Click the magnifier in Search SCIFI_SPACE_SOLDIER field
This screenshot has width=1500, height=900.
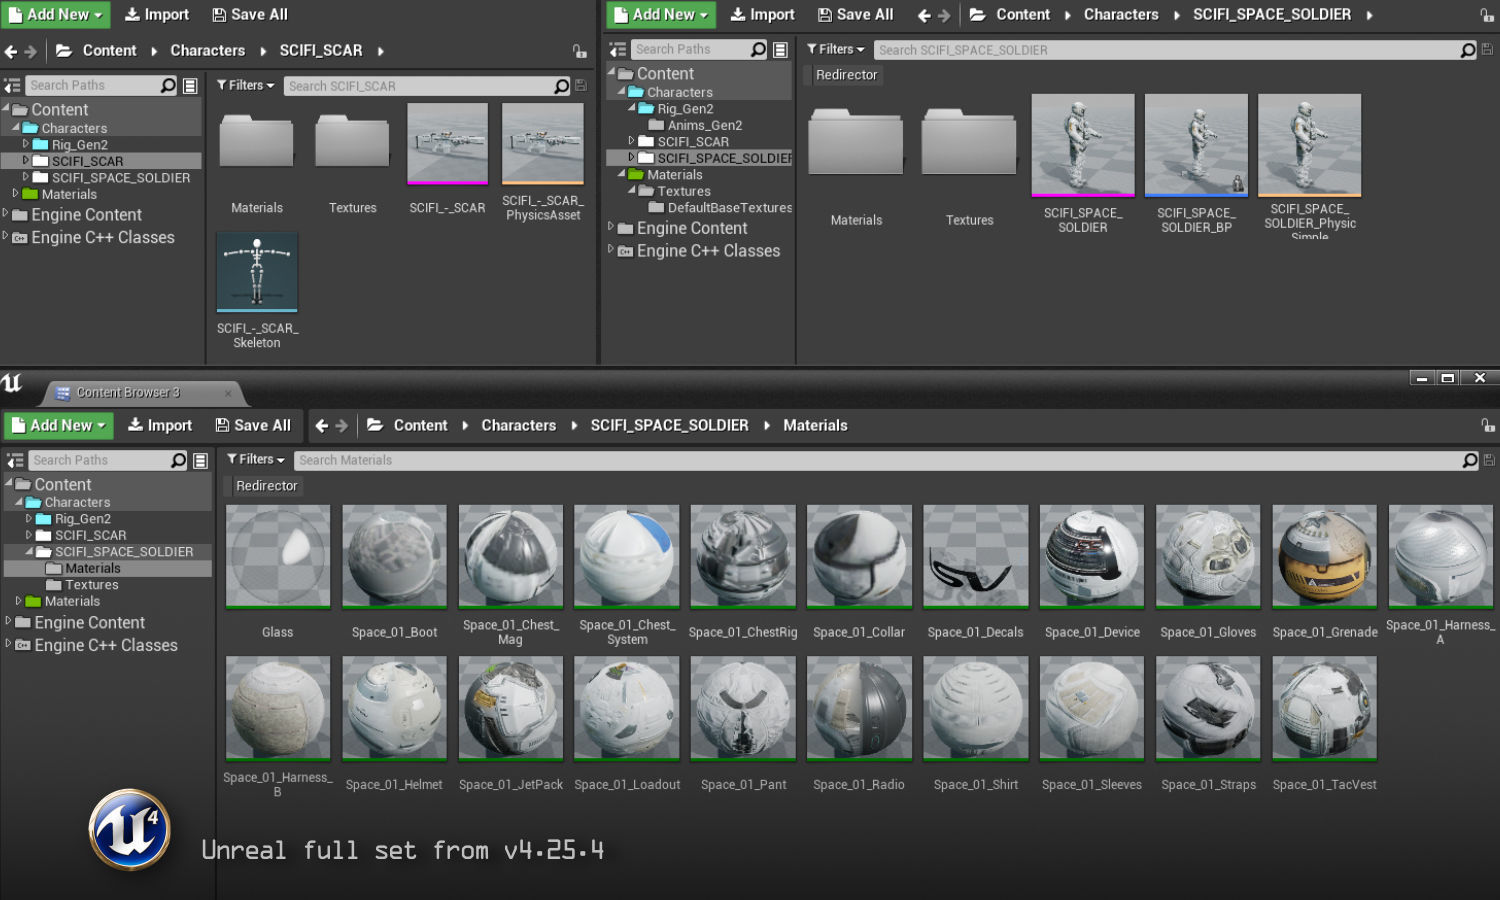click(x=1468, y=50)
